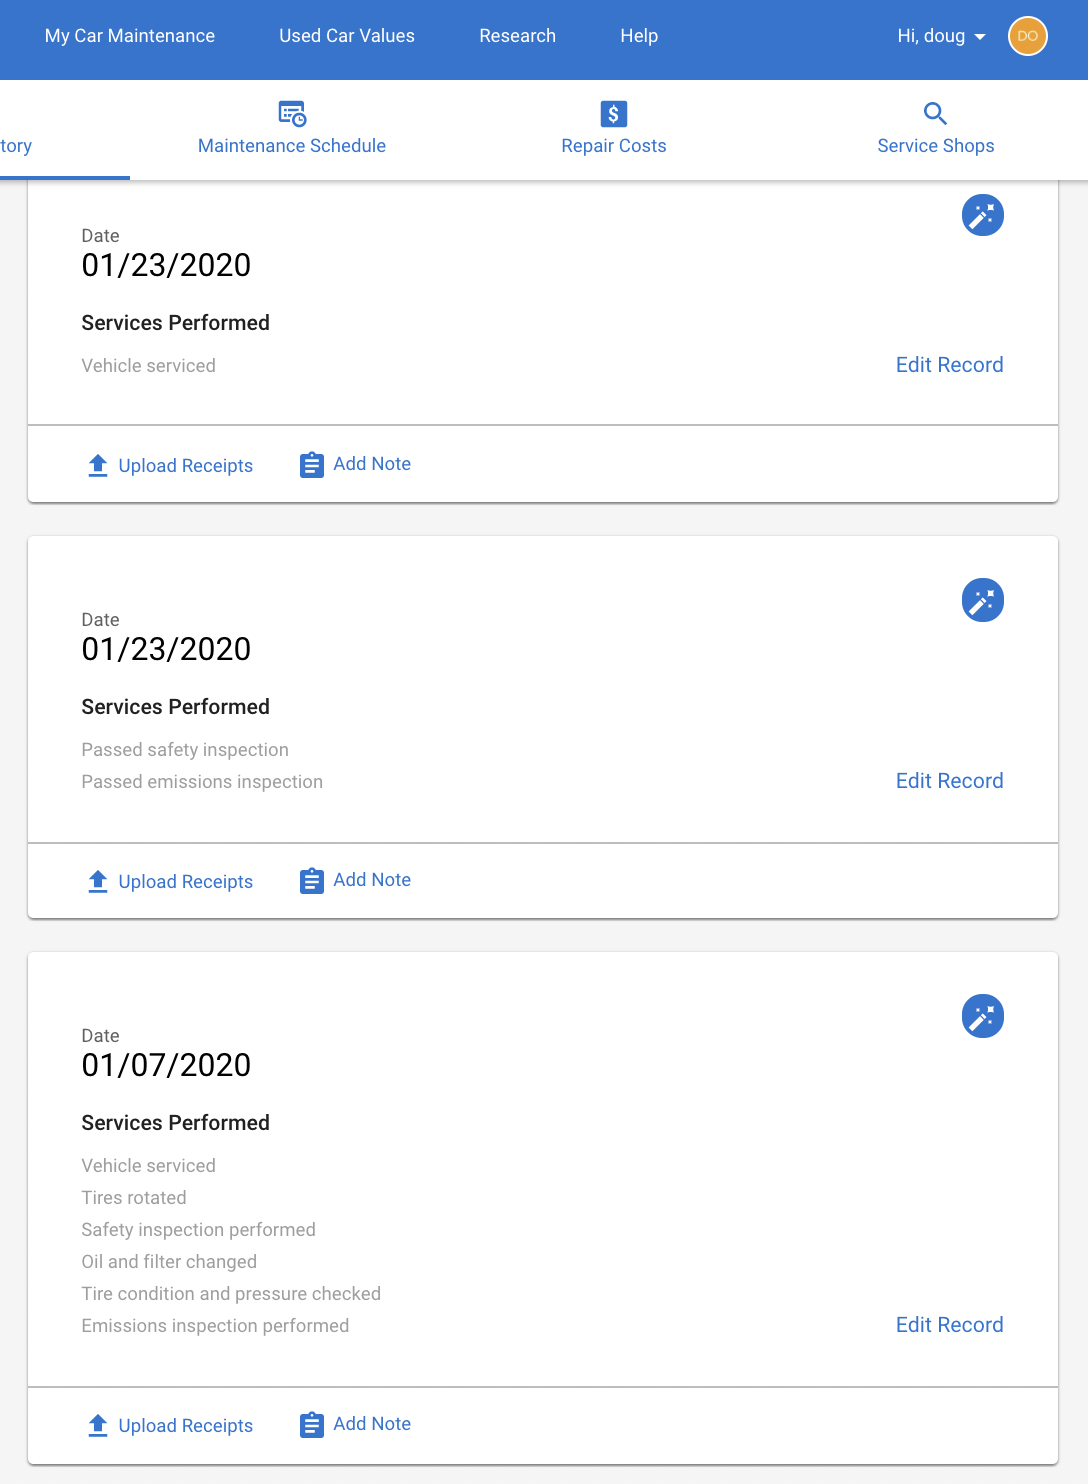Click clipboard note icon in safety inspection record

tap(312, 881)
